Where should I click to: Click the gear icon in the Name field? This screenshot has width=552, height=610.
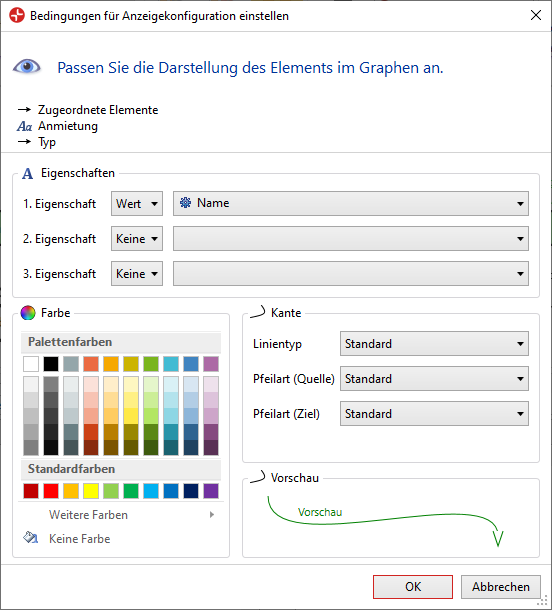186,203
